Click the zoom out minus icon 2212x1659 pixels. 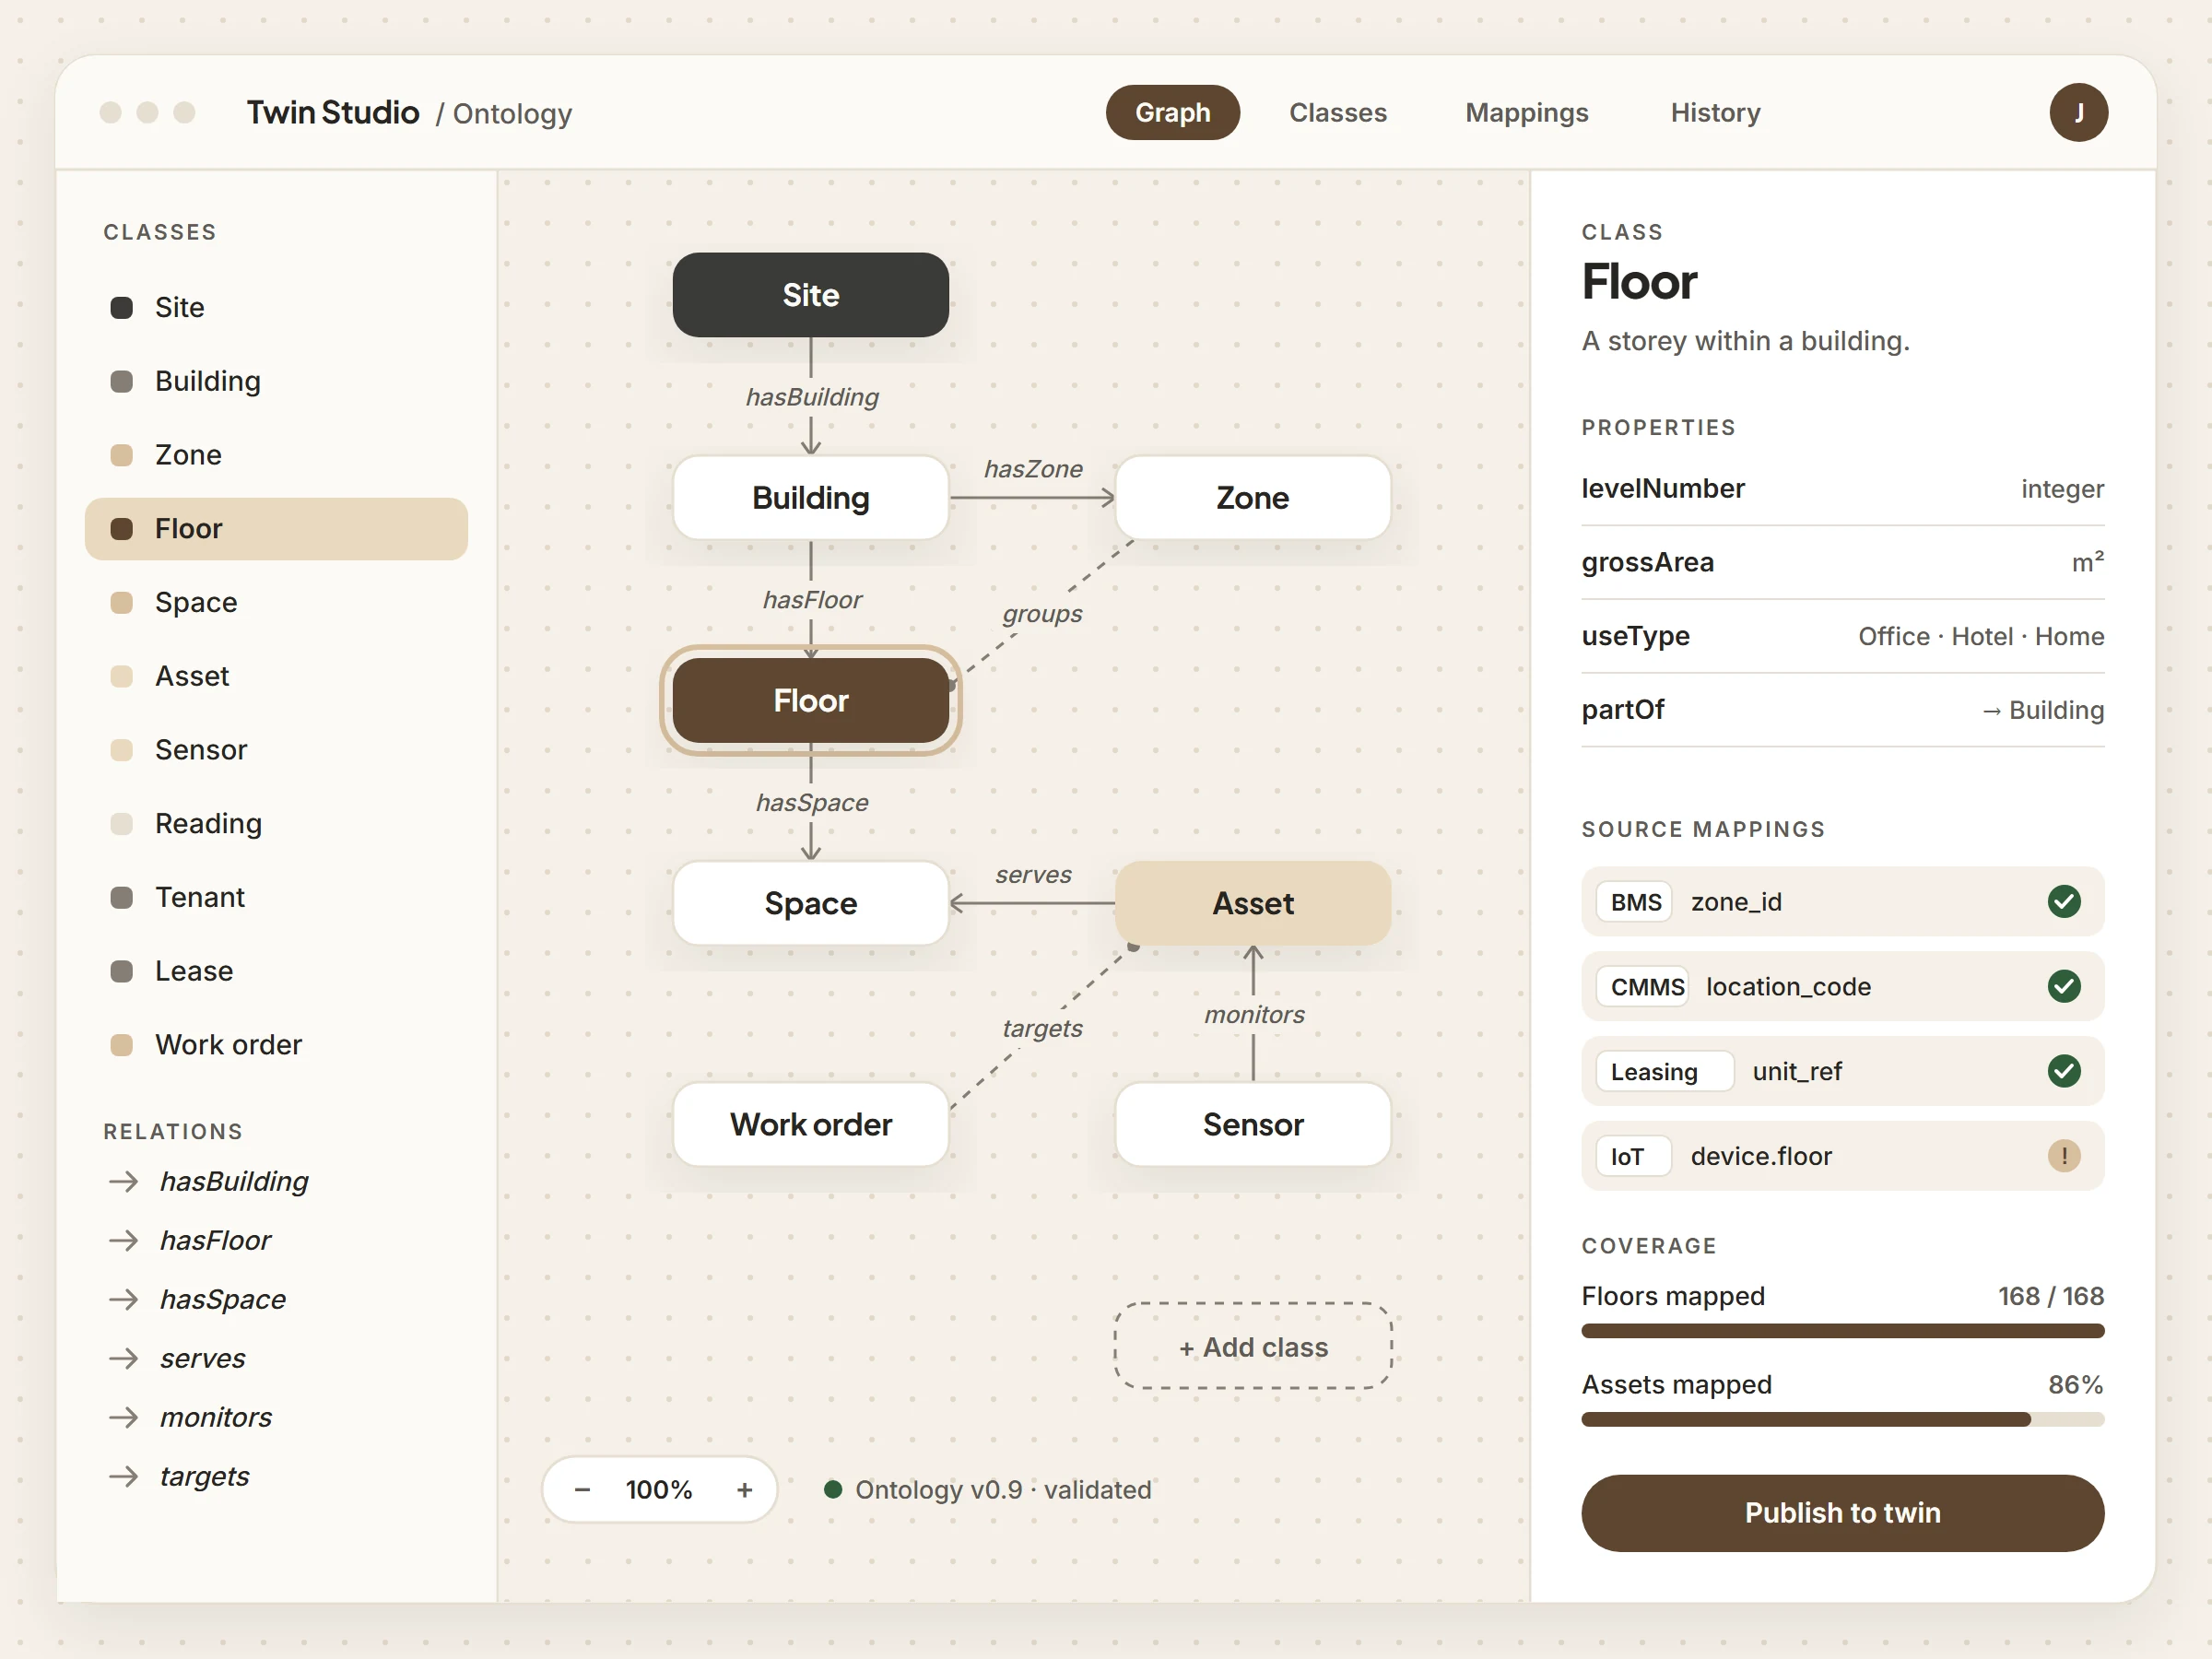(x=582, y=1490)
